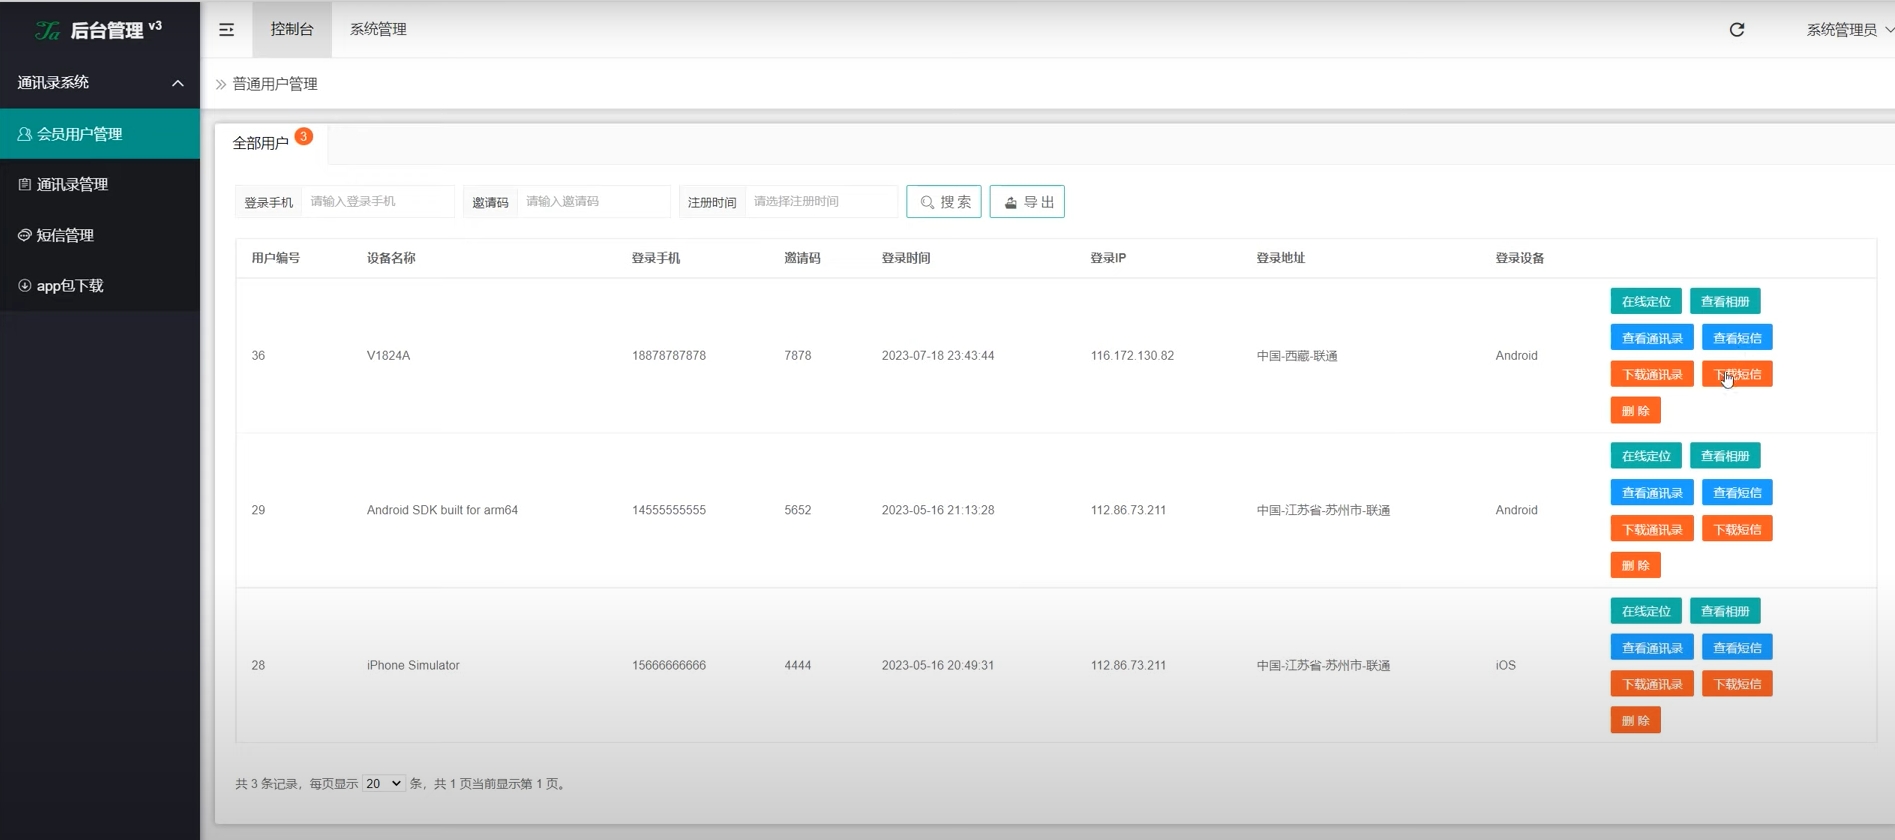Click 查看短信 for user 28
This screenshot has width=1895, height=840.
pos(1737,648)
